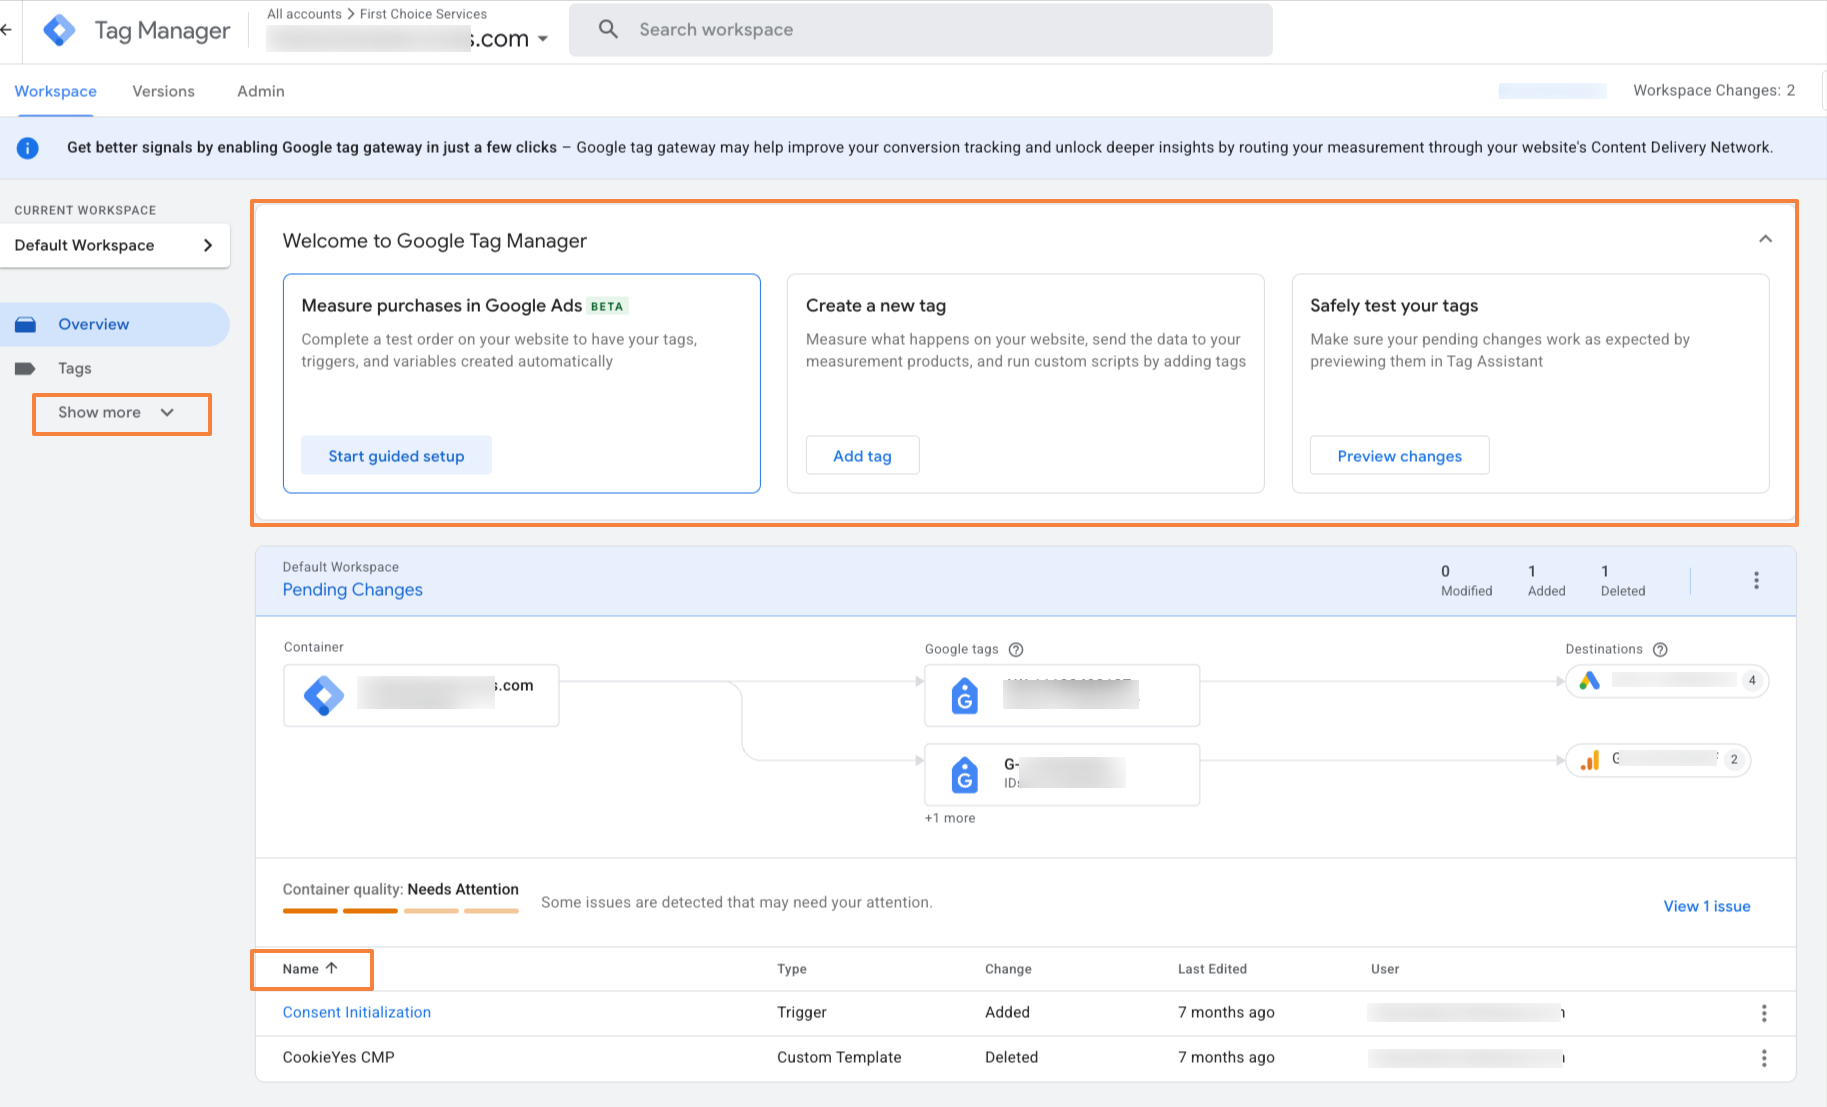Click the Google tags help question icon
The width and height of the screenshot is (1827, 1107).
[1016, 649]
